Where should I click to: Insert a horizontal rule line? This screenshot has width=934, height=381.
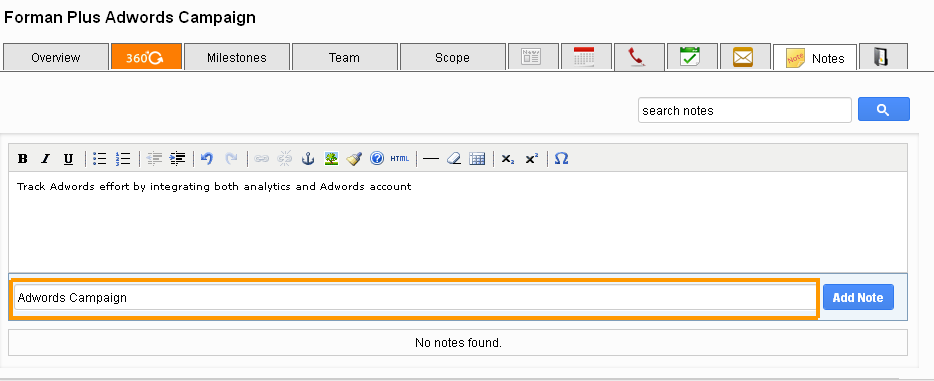pos(431,158)
